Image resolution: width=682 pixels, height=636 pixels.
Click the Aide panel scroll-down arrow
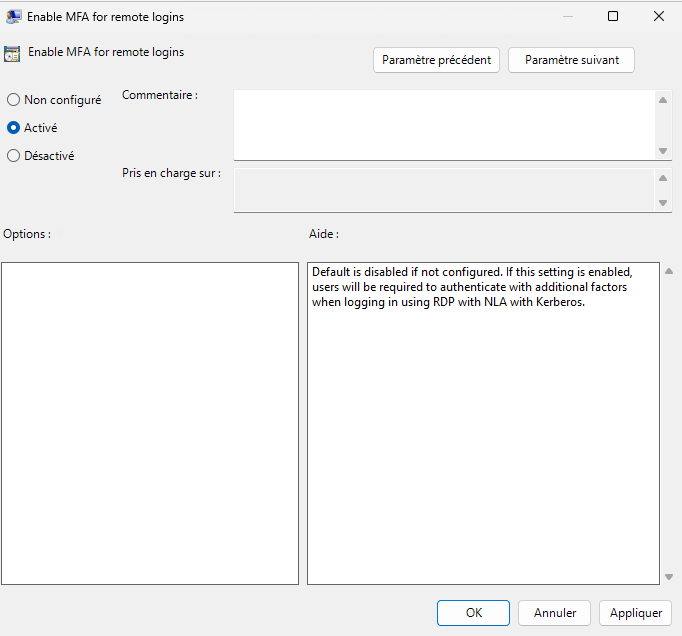pos(669,577)
